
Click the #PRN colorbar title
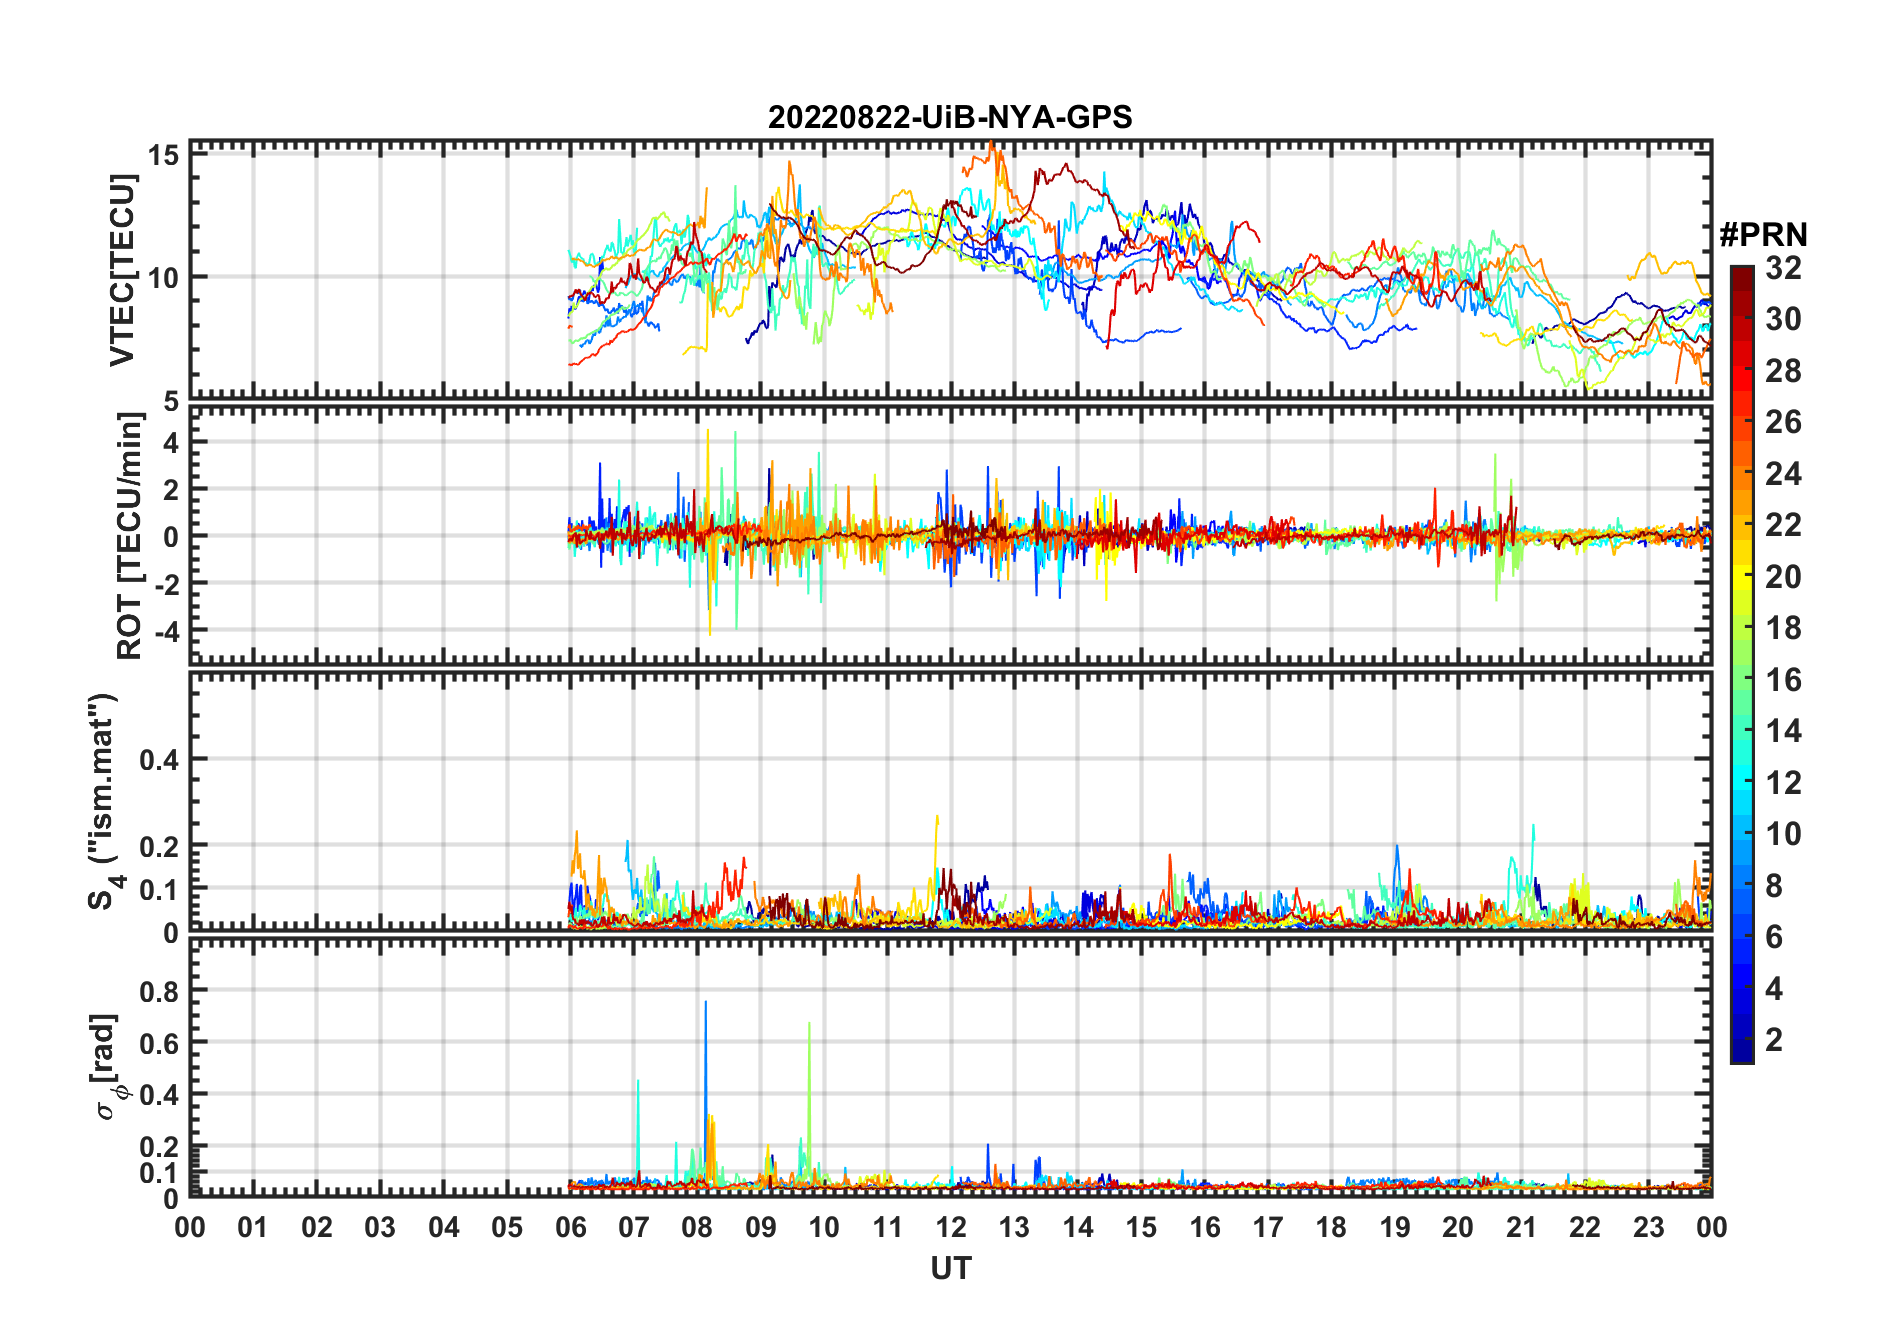pos(1763,235)
